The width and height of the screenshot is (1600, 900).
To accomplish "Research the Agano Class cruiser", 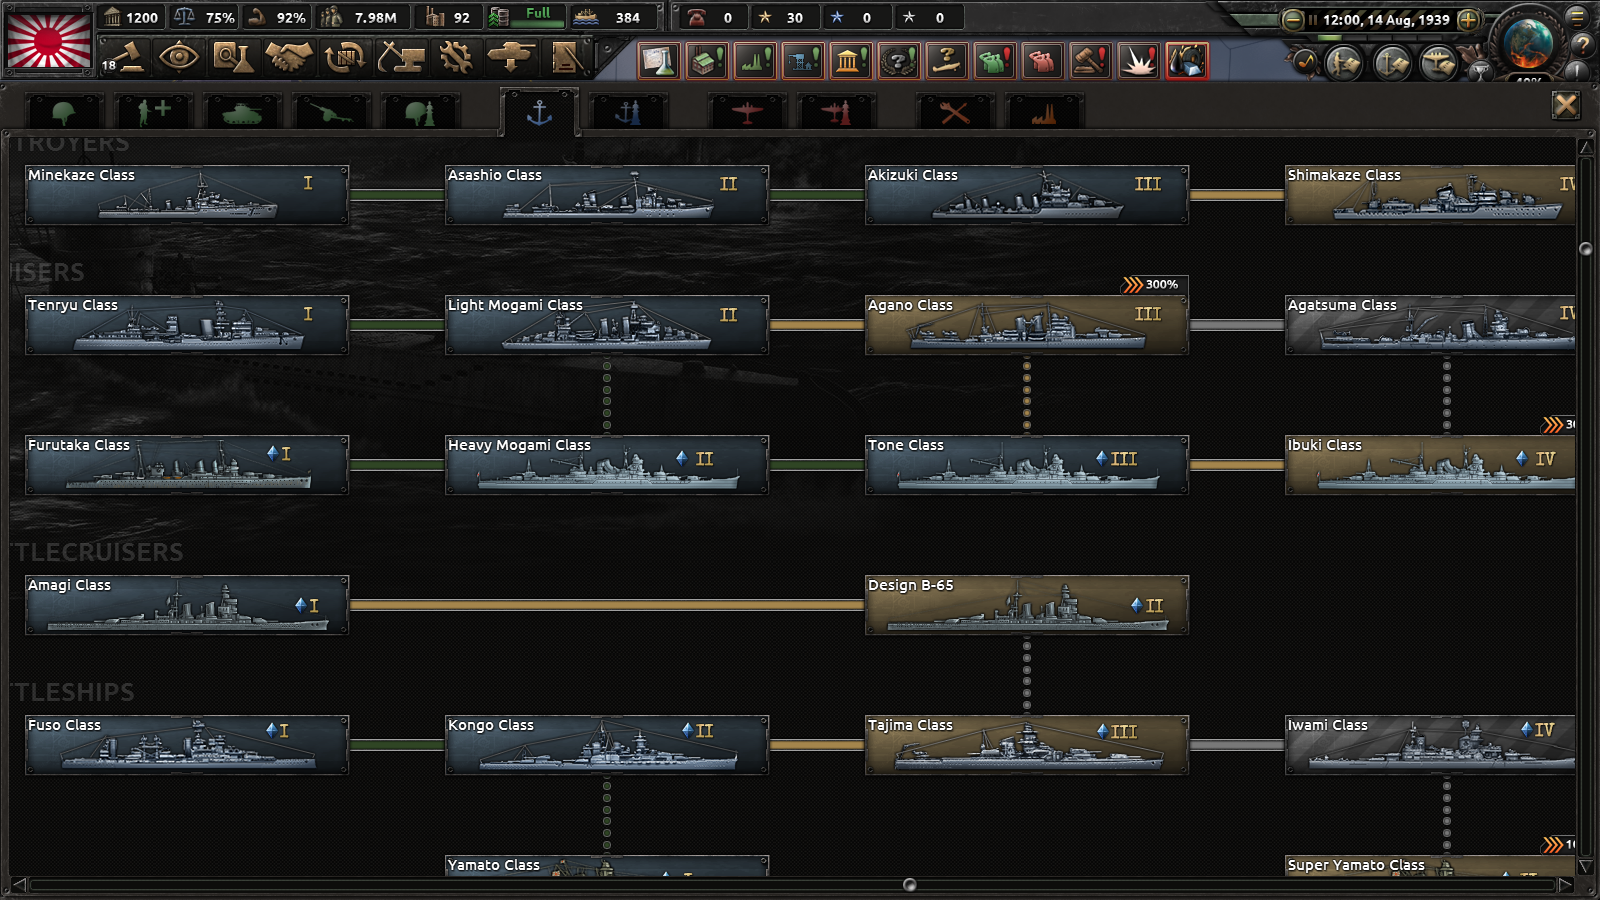I will (1026, 325).
